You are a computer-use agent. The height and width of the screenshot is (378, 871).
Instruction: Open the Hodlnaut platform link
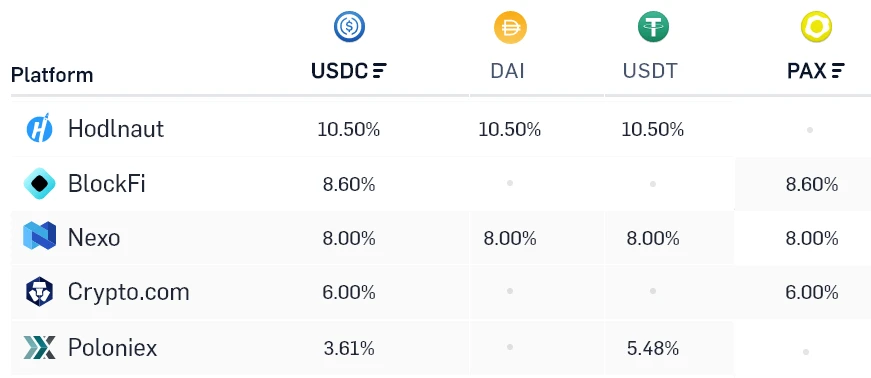pos(116,128)
